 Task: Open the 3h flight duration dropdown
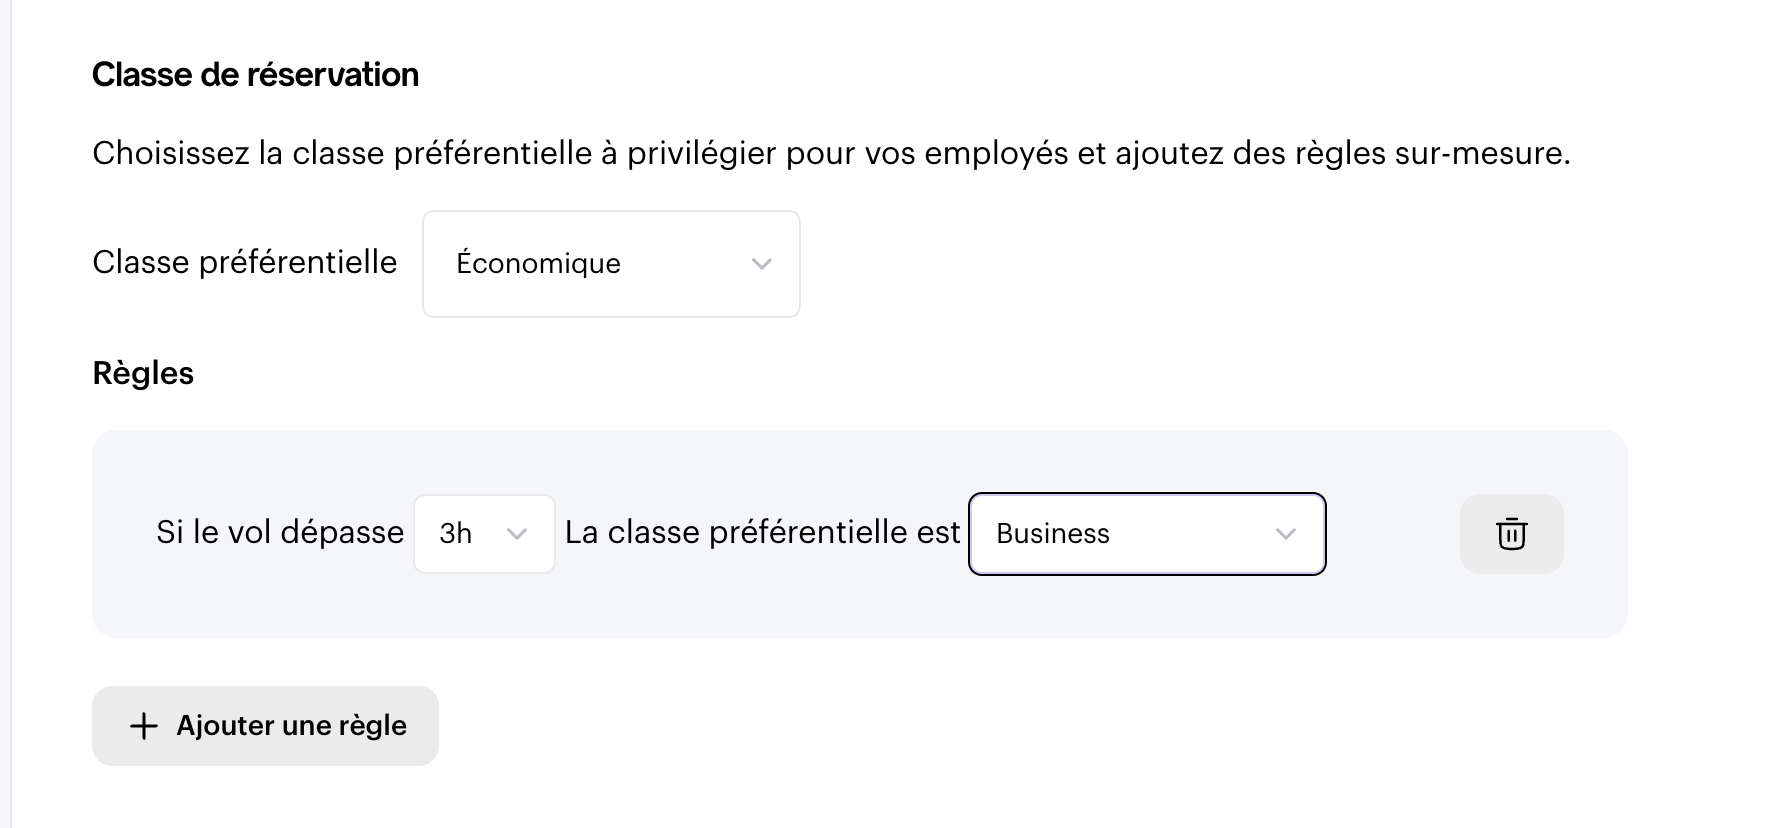[x=484, y=534]
